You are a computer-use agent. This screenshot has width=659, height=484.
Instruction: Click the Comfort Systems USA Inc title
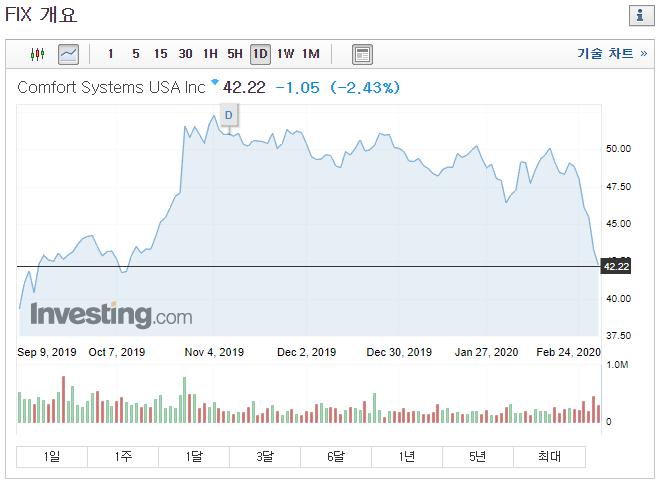[111, 87]
